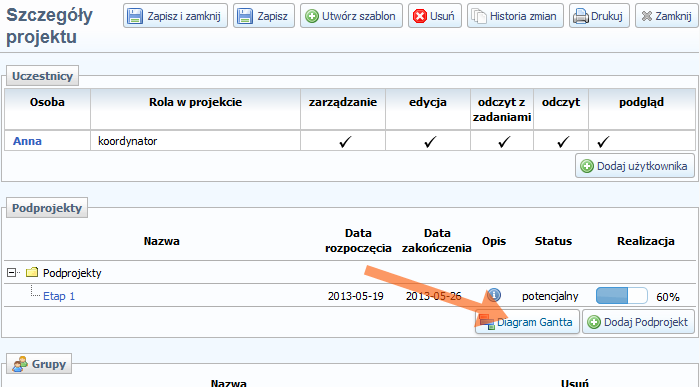Image resolution: width=700 pixels, height=387 pixels.
Task: Open Historia zmian change history
Action: (515, 16)
